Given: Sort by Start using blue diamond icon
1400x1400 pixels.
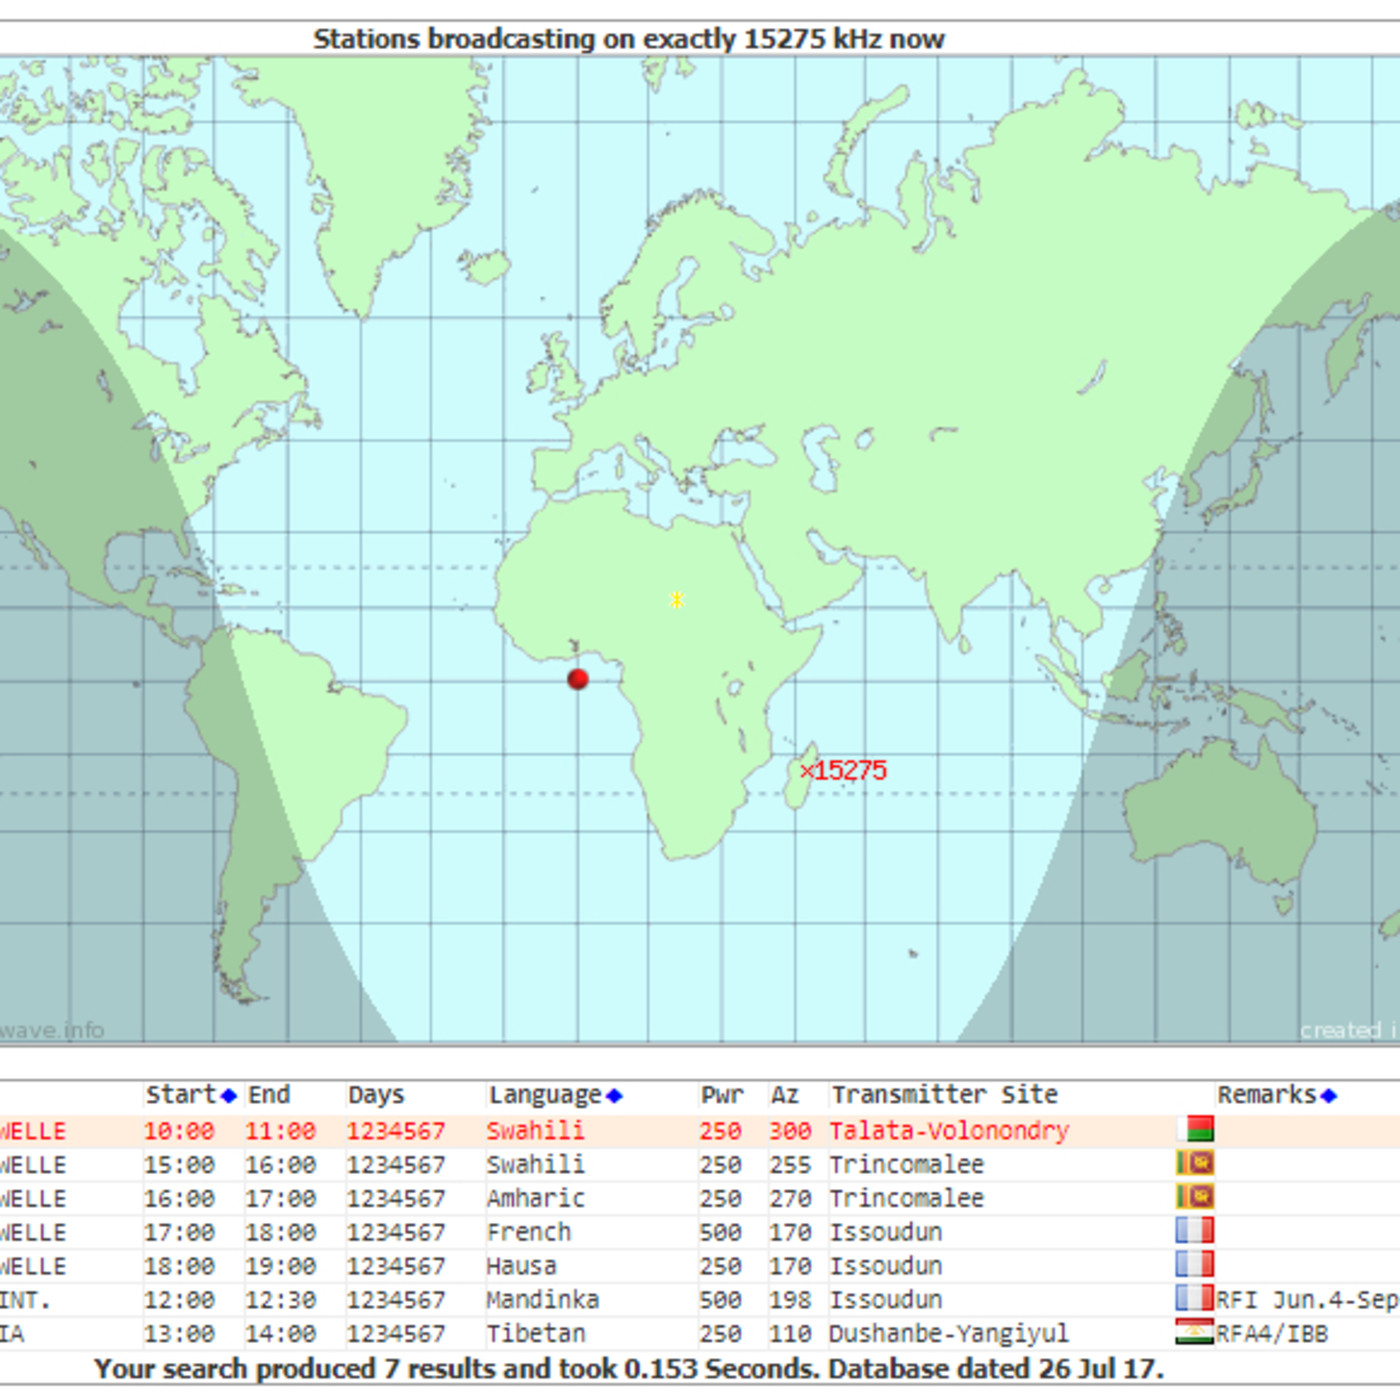Looking at the screenshot, I should pyautogui.click(x=228, y=1096).
